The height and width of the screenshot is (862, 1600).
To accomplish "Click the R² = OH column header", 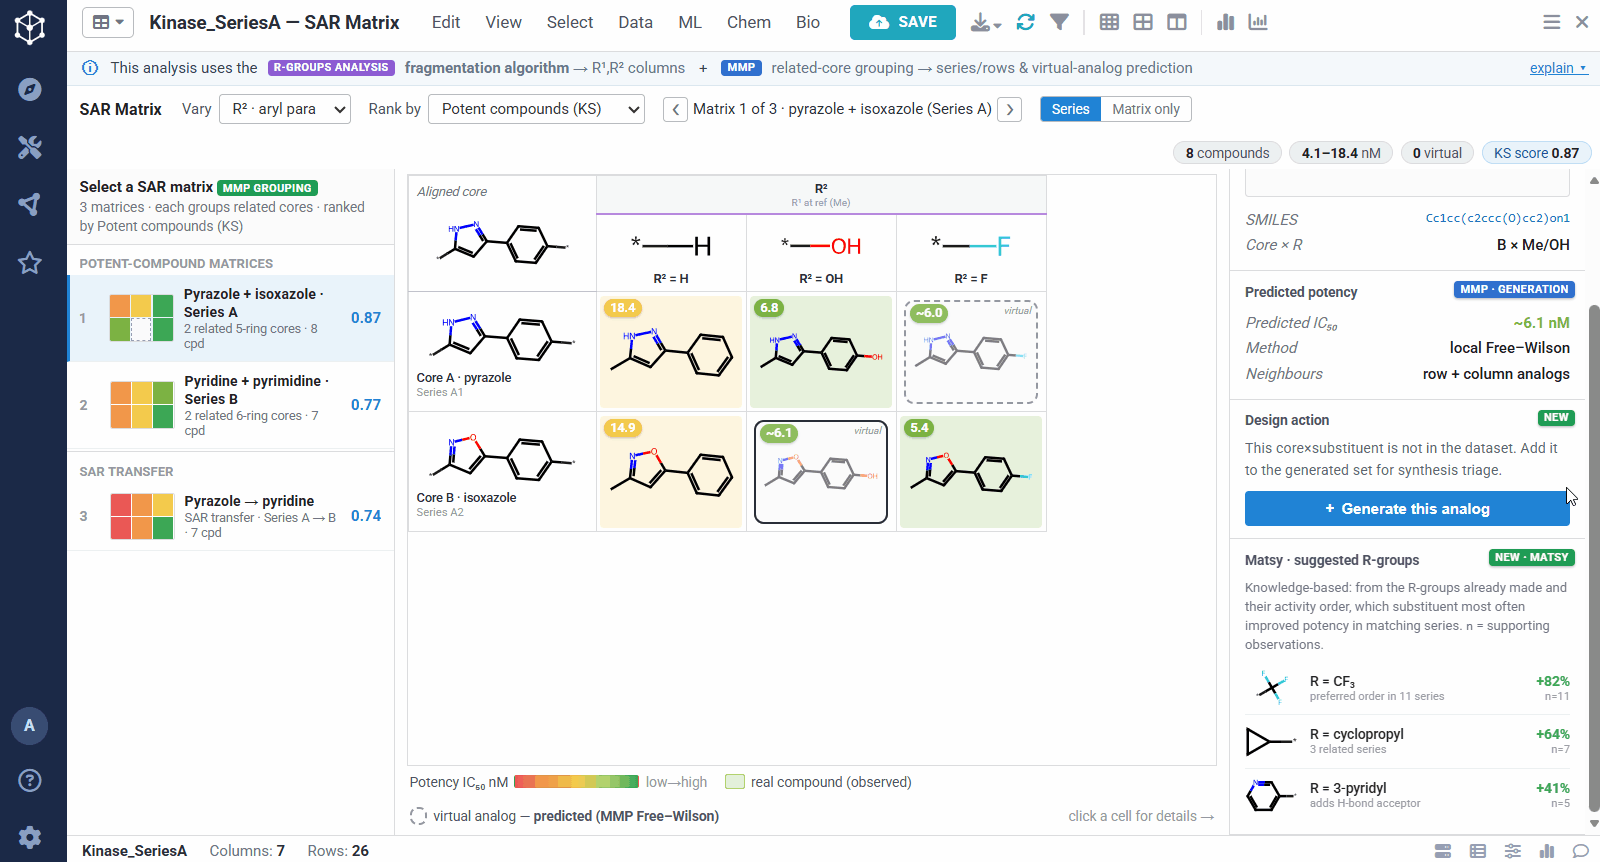I will [821, 253].
